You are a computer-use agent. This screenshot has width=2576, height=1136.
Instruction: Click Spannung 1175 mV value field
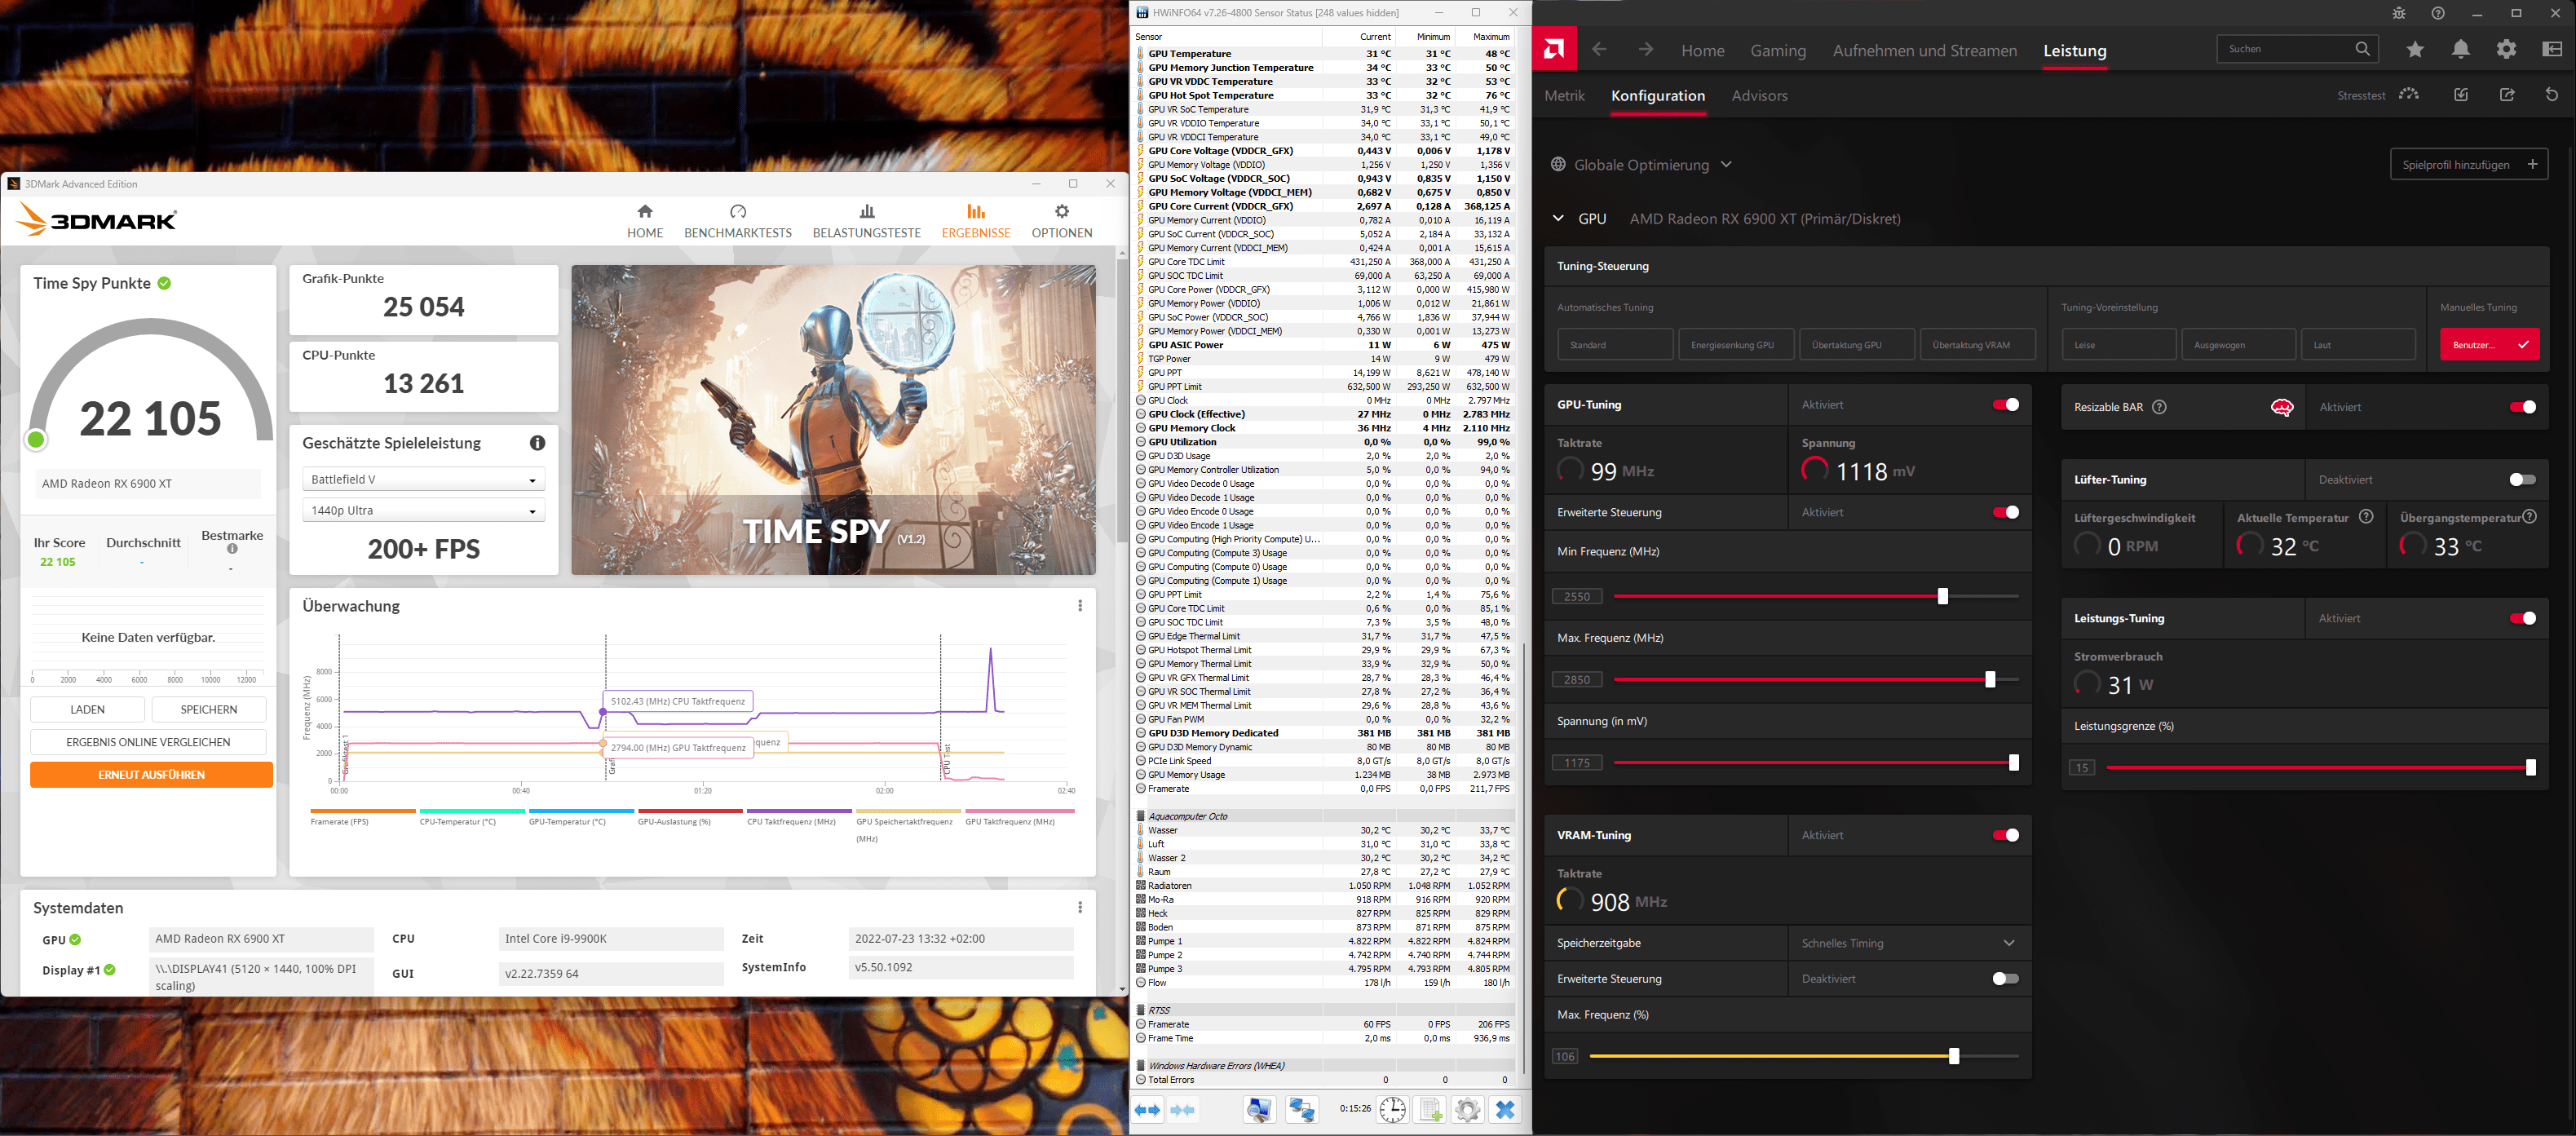click(1577, 763)
